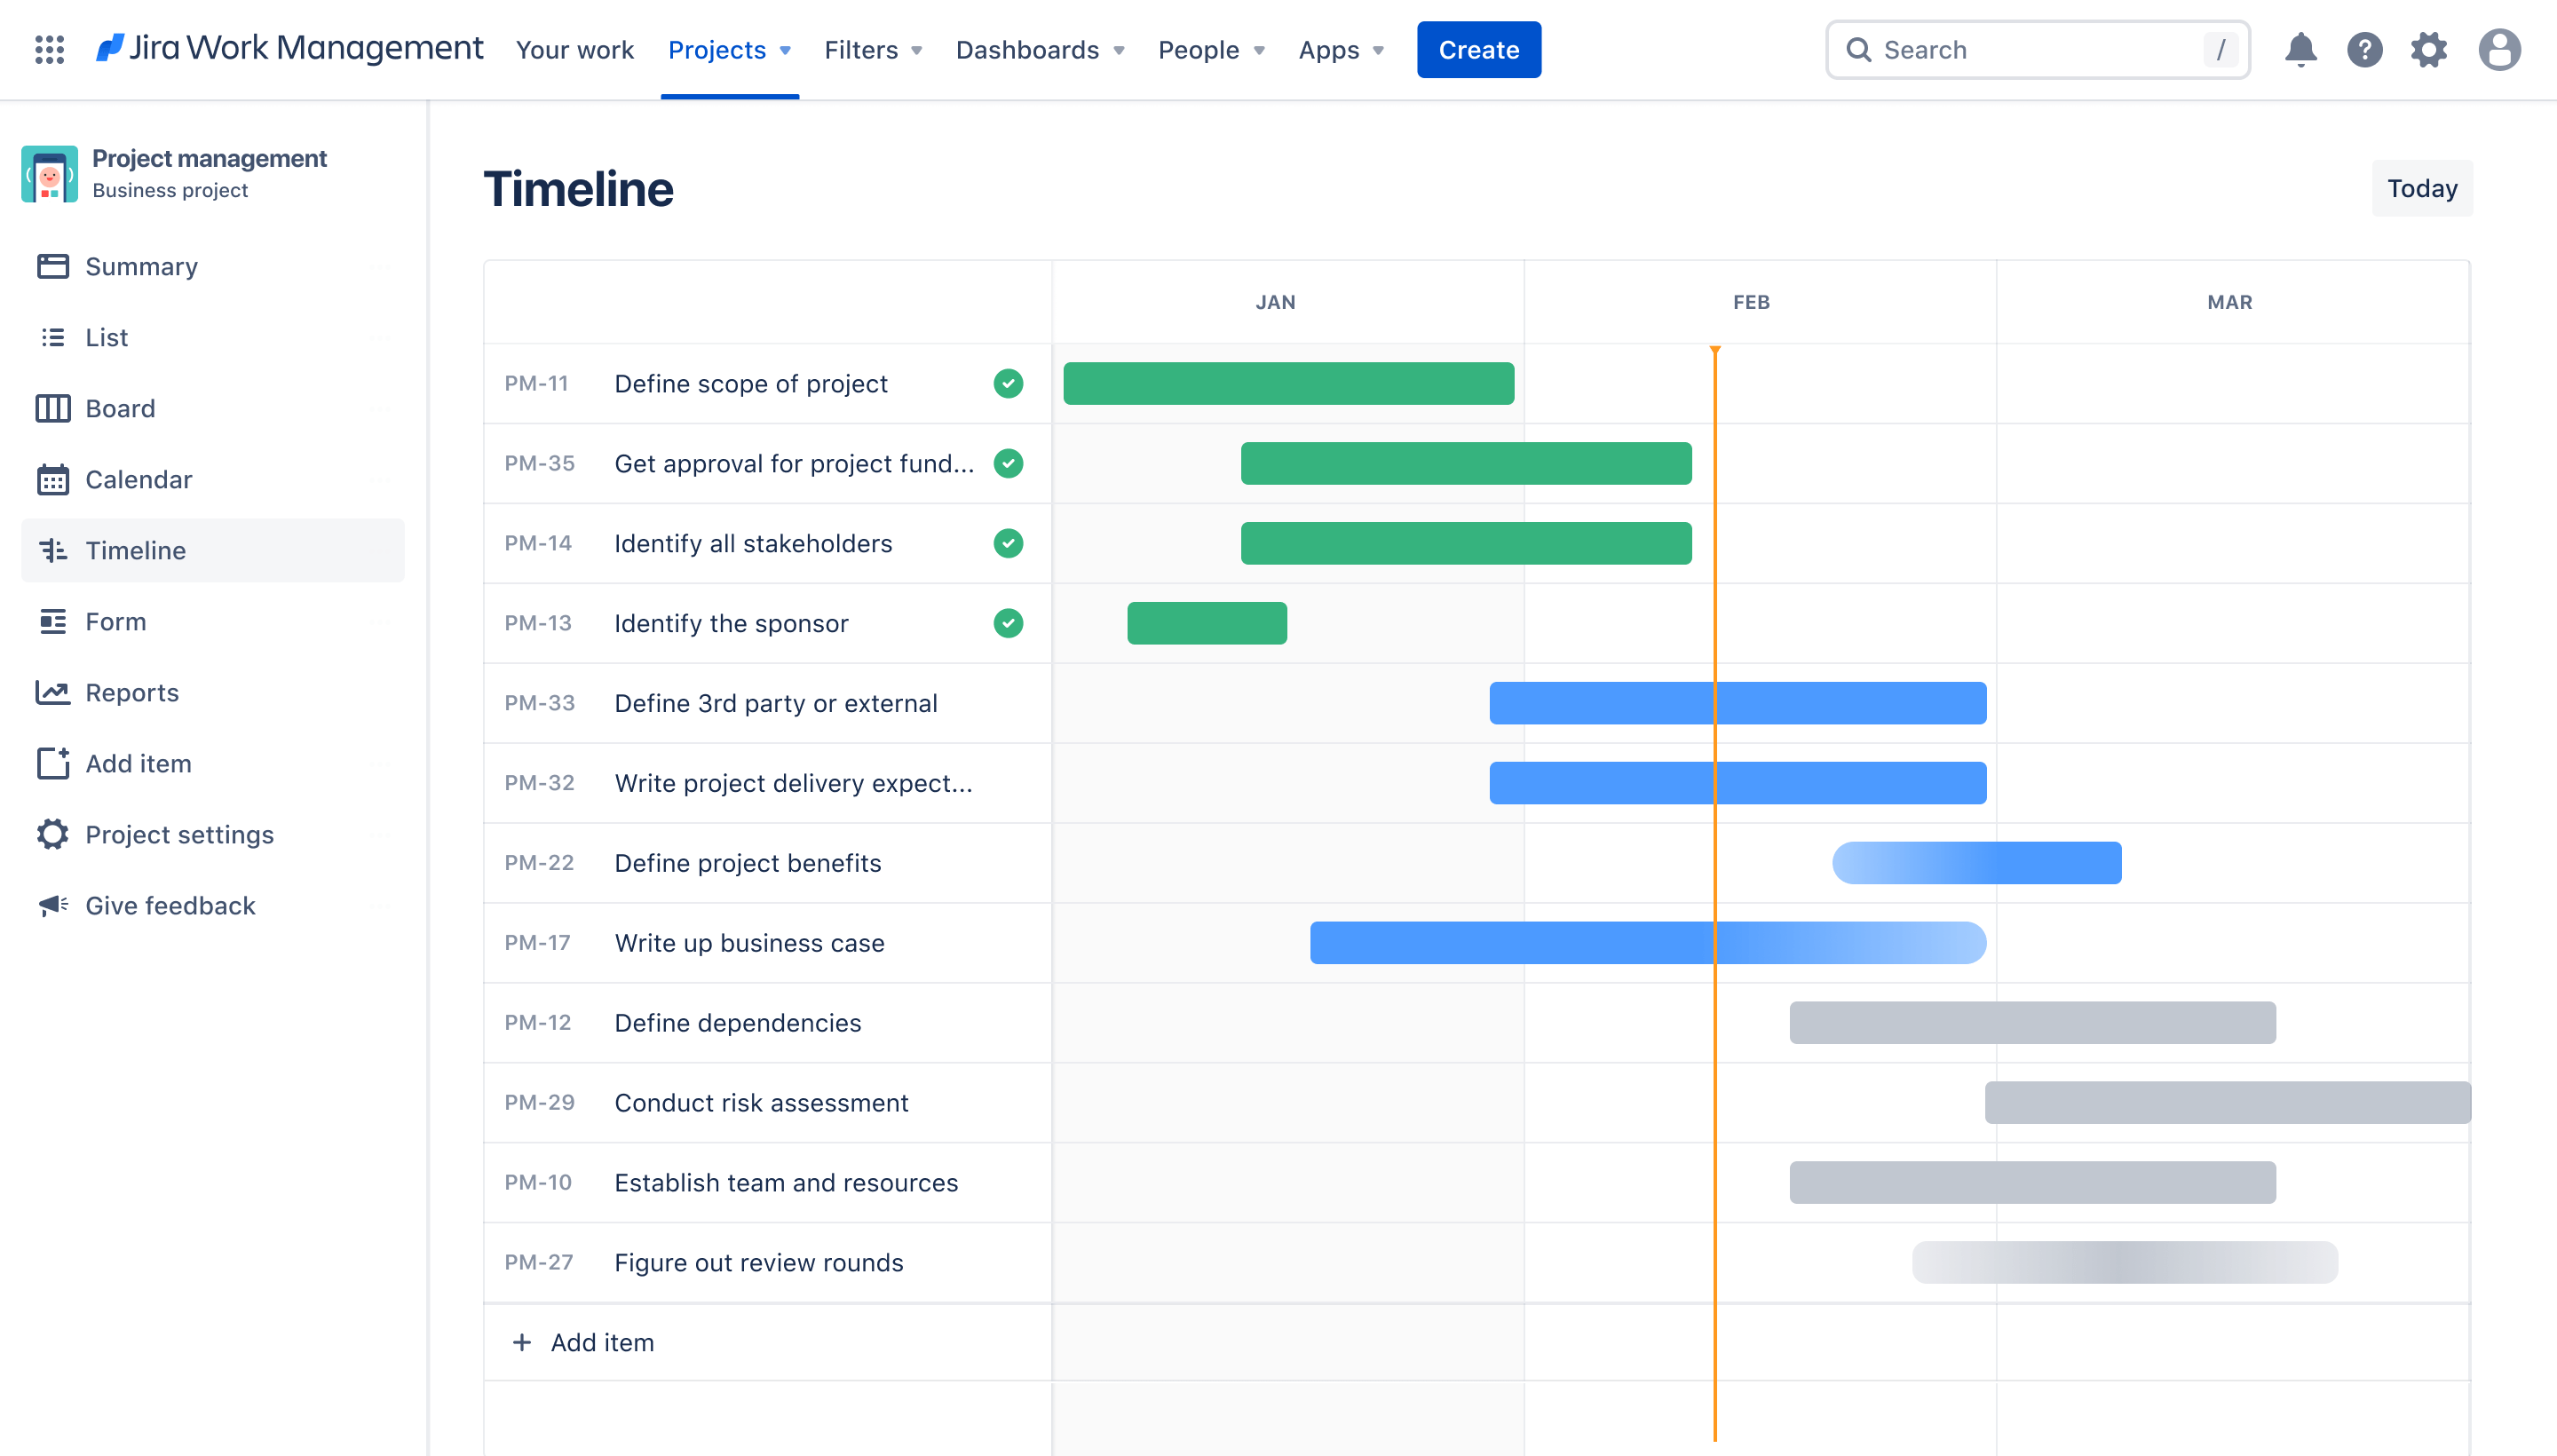Open the Reports sidebar icon

tap(52, 692)
